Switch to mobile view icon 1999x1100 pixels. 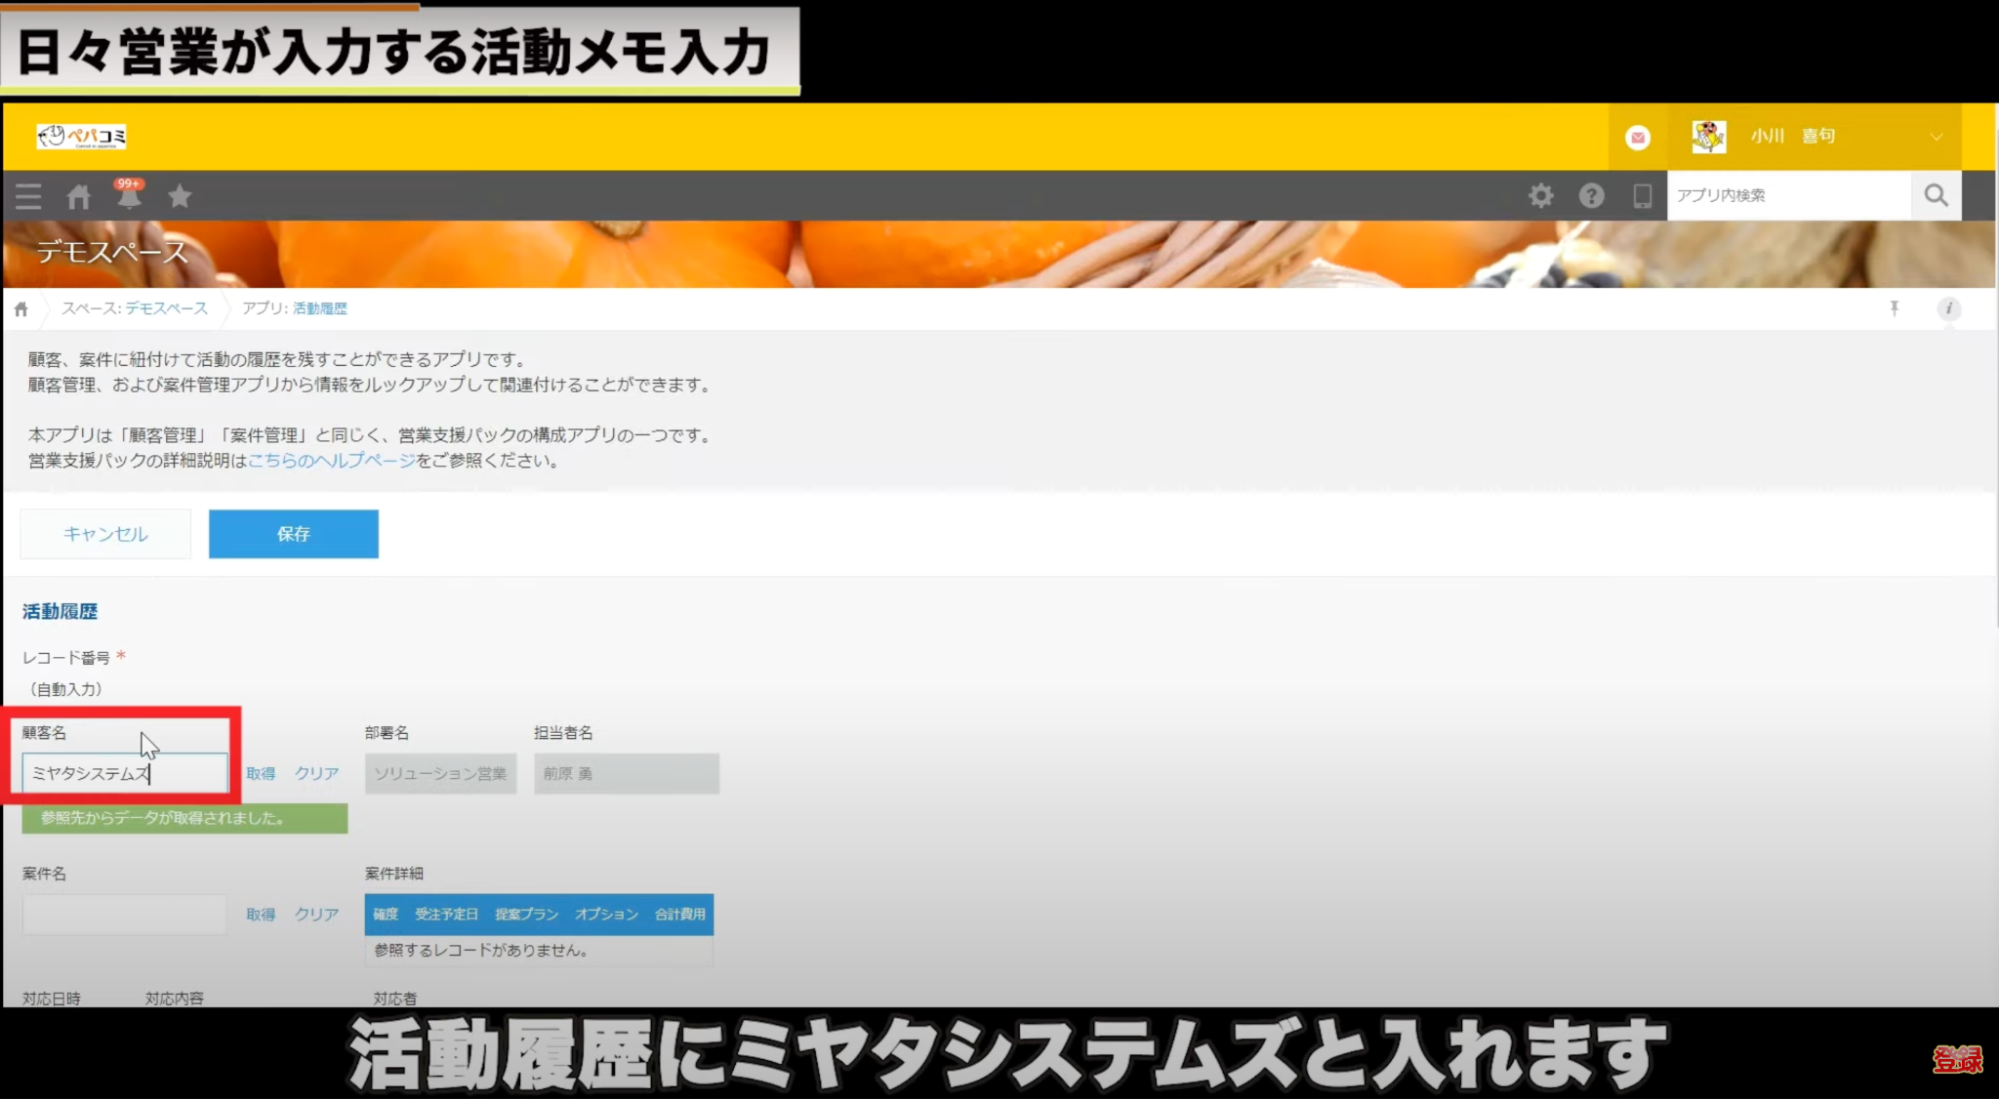click(x=1642, y=196)
